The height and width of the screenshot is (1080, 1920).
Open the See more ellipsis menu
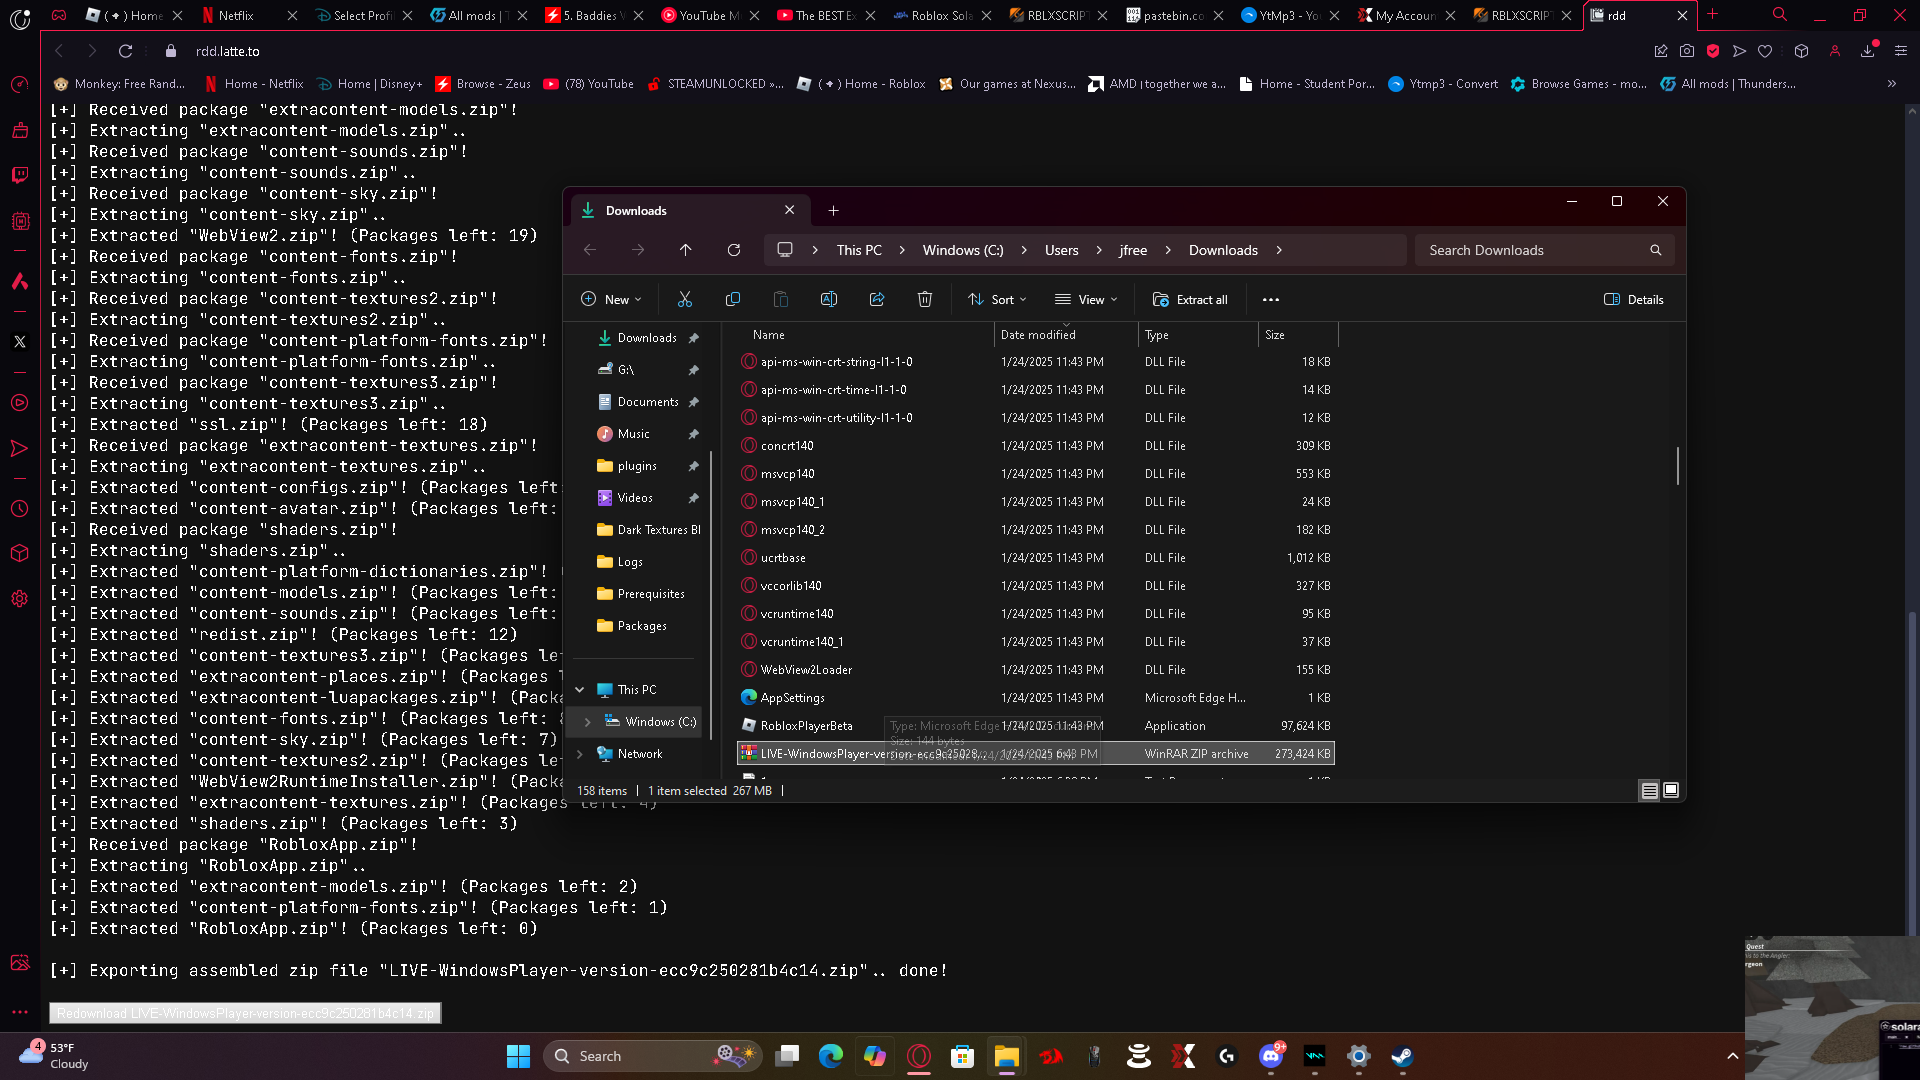tap(1271, 299)
